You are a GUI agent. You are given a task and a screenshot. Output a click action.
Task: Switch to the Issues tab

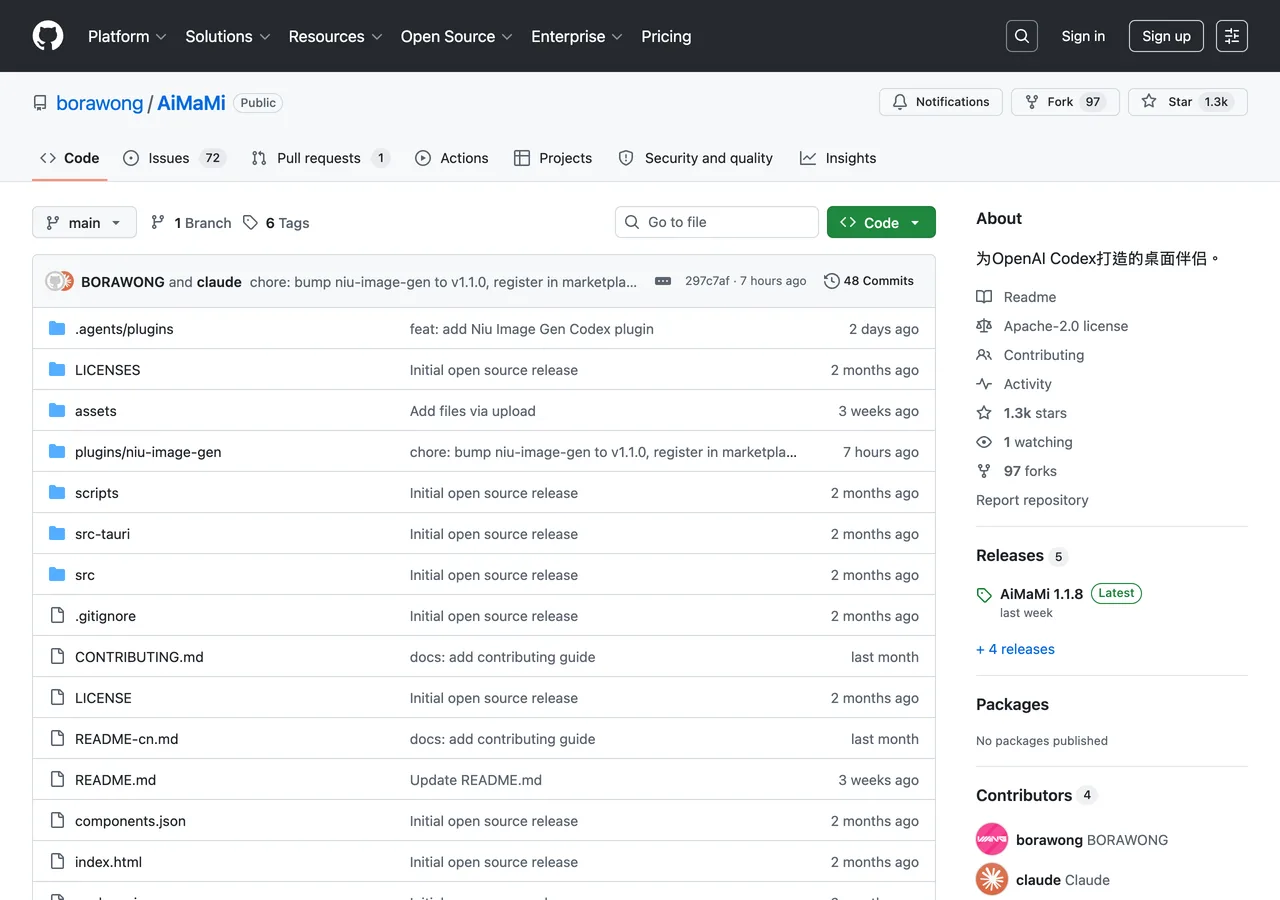[174, 158]
